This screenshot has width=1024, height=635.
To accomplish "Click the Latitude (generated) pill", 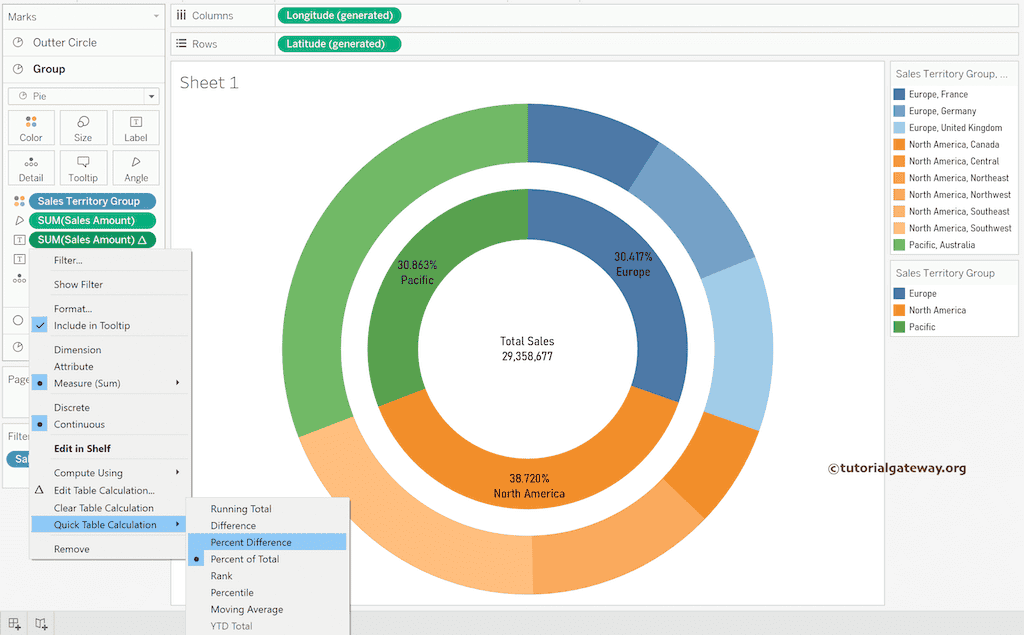I will (338, 44).
